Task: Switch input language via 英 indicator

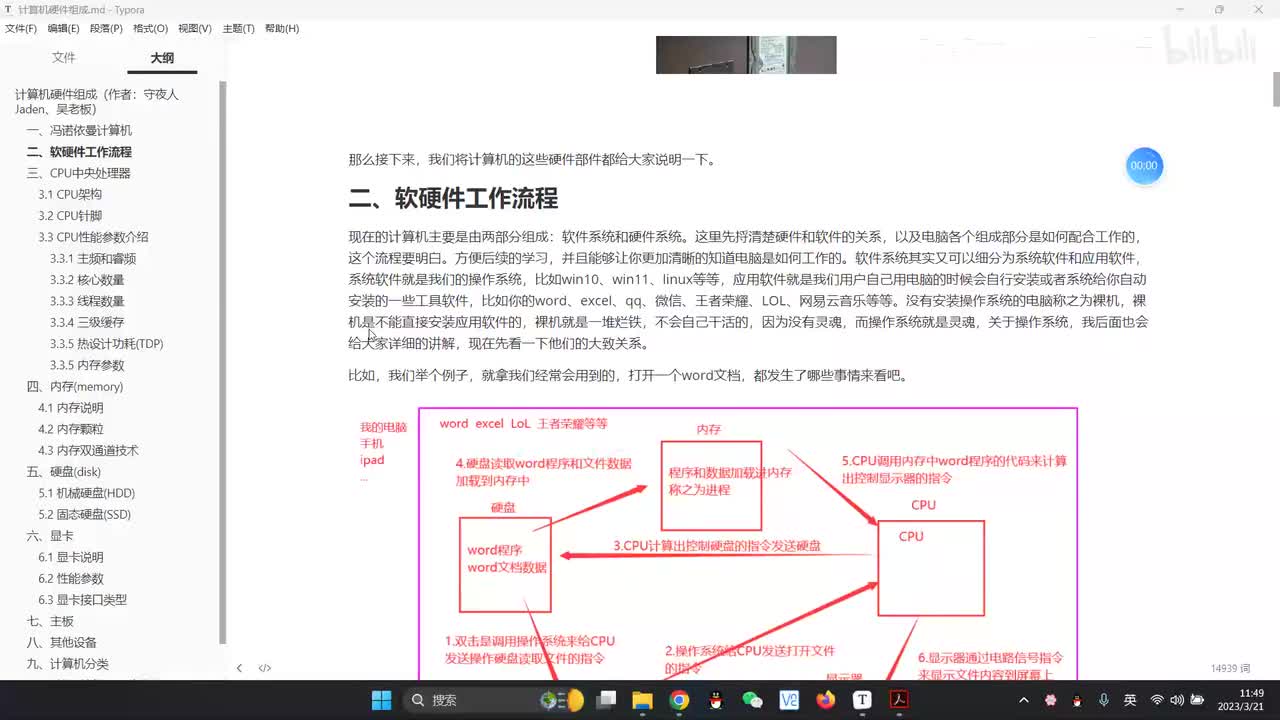Action: coord(1129,700)
